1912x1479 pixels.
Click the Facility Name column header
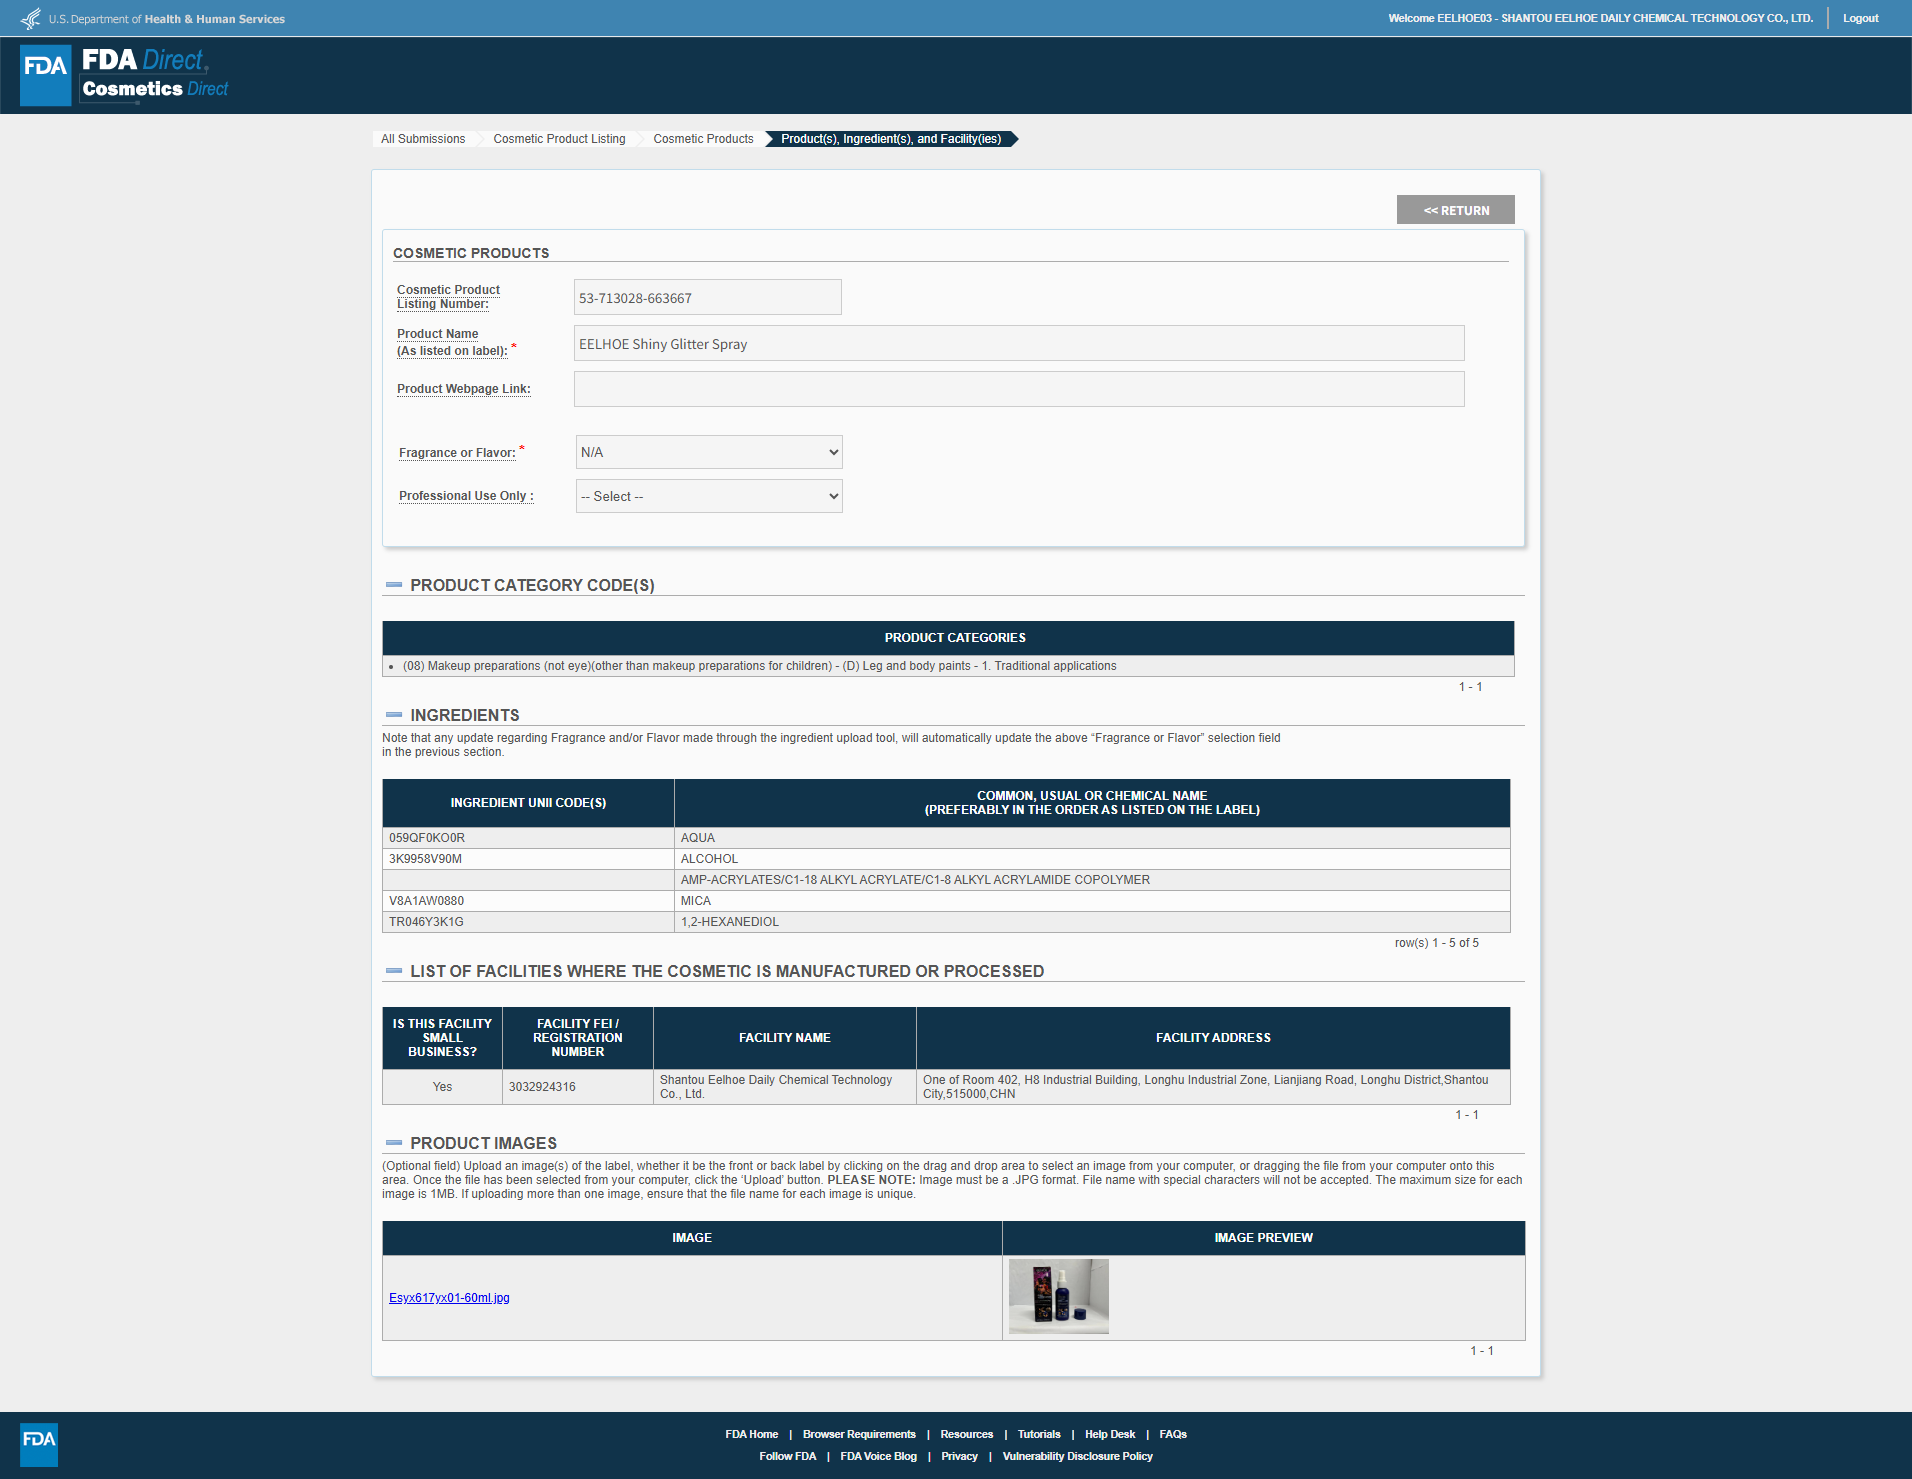click(785, 1038)
